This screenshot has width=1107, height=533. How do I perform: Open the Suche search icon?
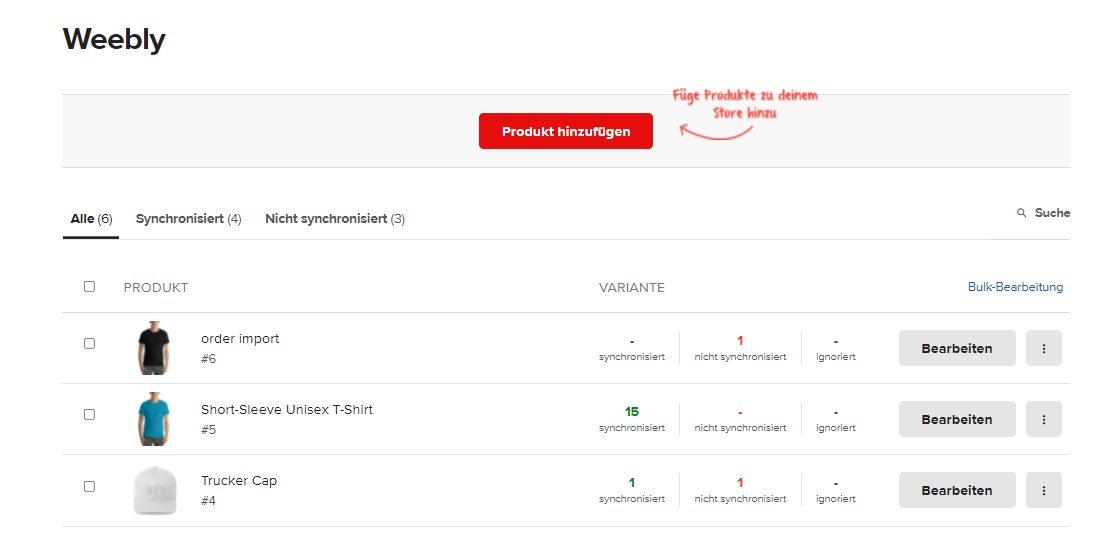coord(1021,213)
